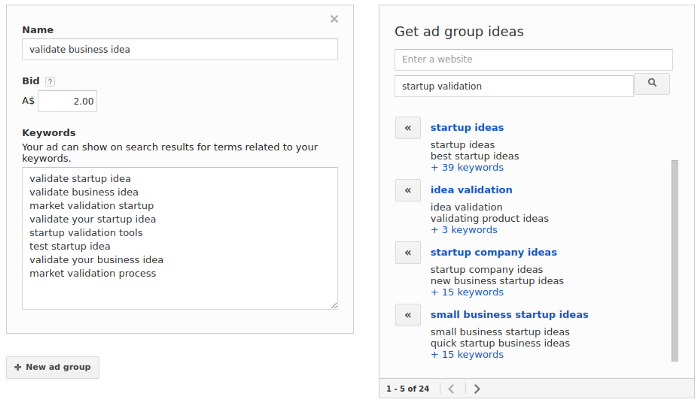Add the idea validation group using the arrow

click(x=407, y=190)
